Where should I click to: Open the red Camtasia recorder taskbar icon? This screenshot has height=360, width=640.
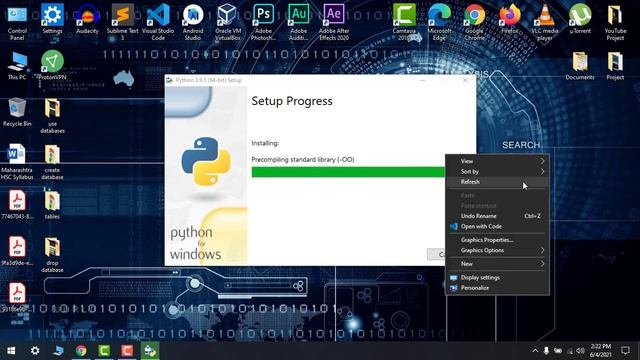127,351
